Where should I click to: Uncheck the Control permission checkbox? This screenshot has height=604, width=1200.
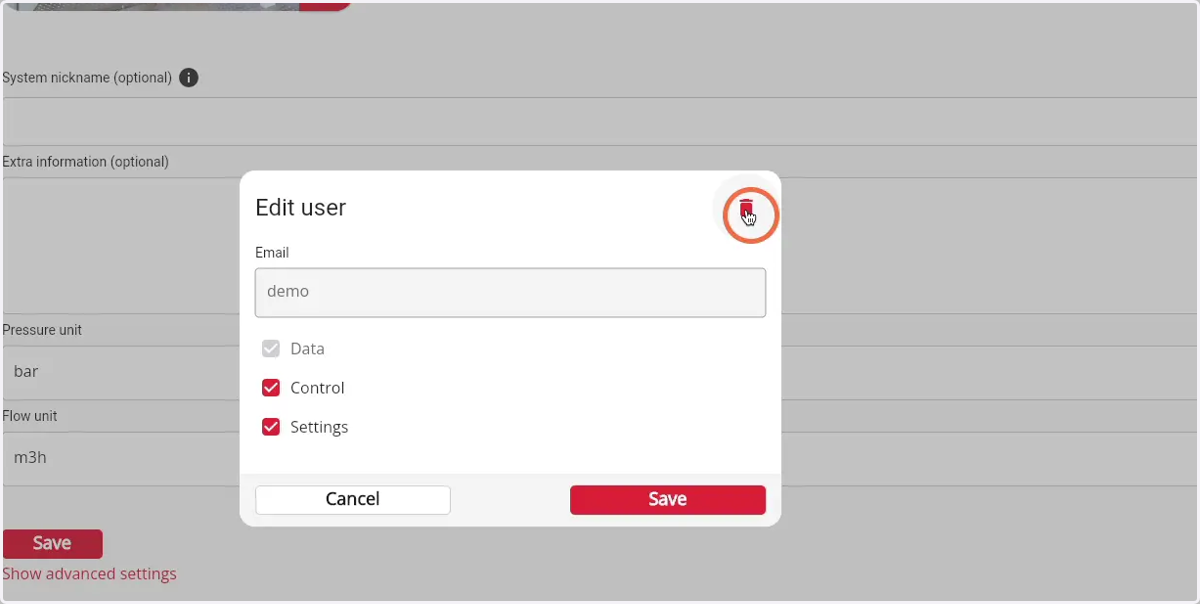(x=270, y=388)
